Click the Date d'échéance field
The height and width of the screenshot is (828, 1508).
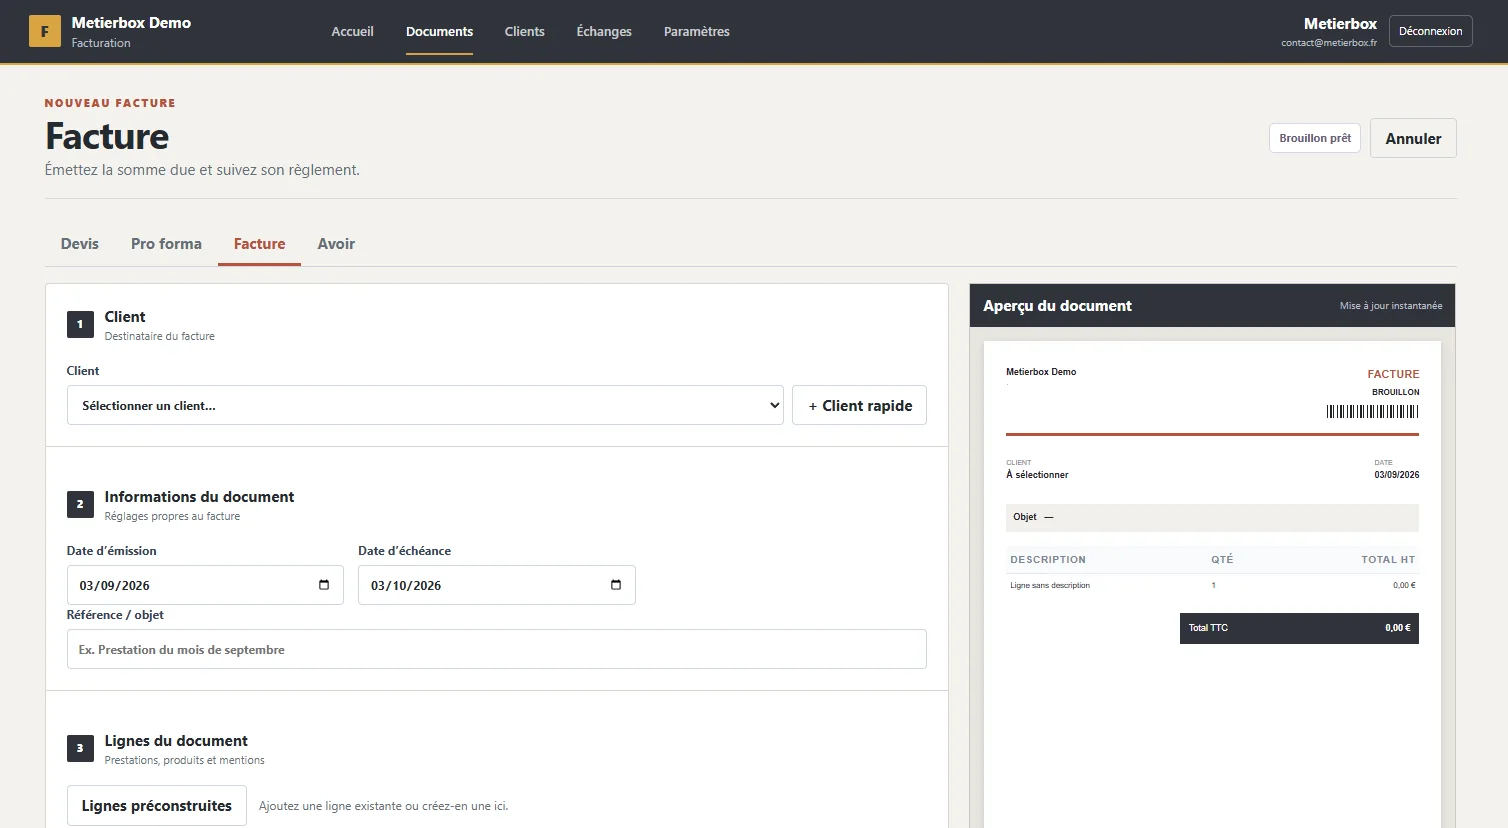497,585
